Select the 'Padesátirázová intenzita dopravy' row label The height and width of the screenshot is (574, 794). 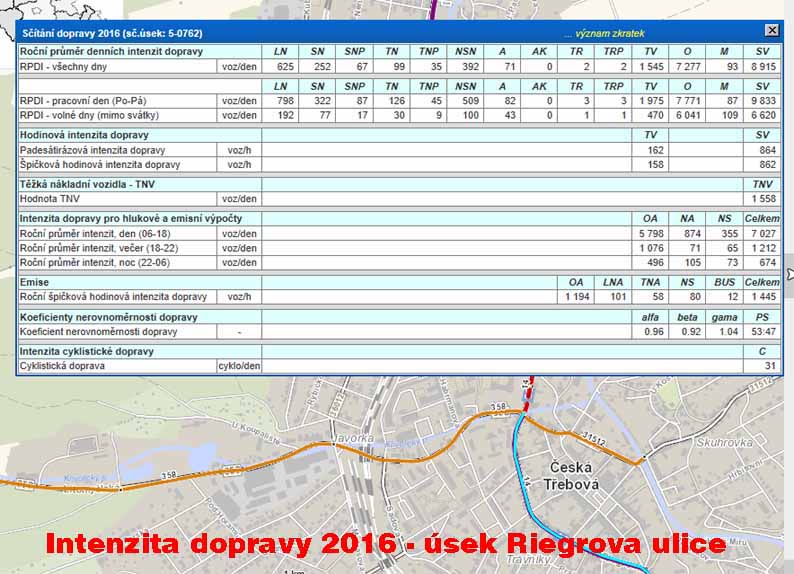click(92, 150)
